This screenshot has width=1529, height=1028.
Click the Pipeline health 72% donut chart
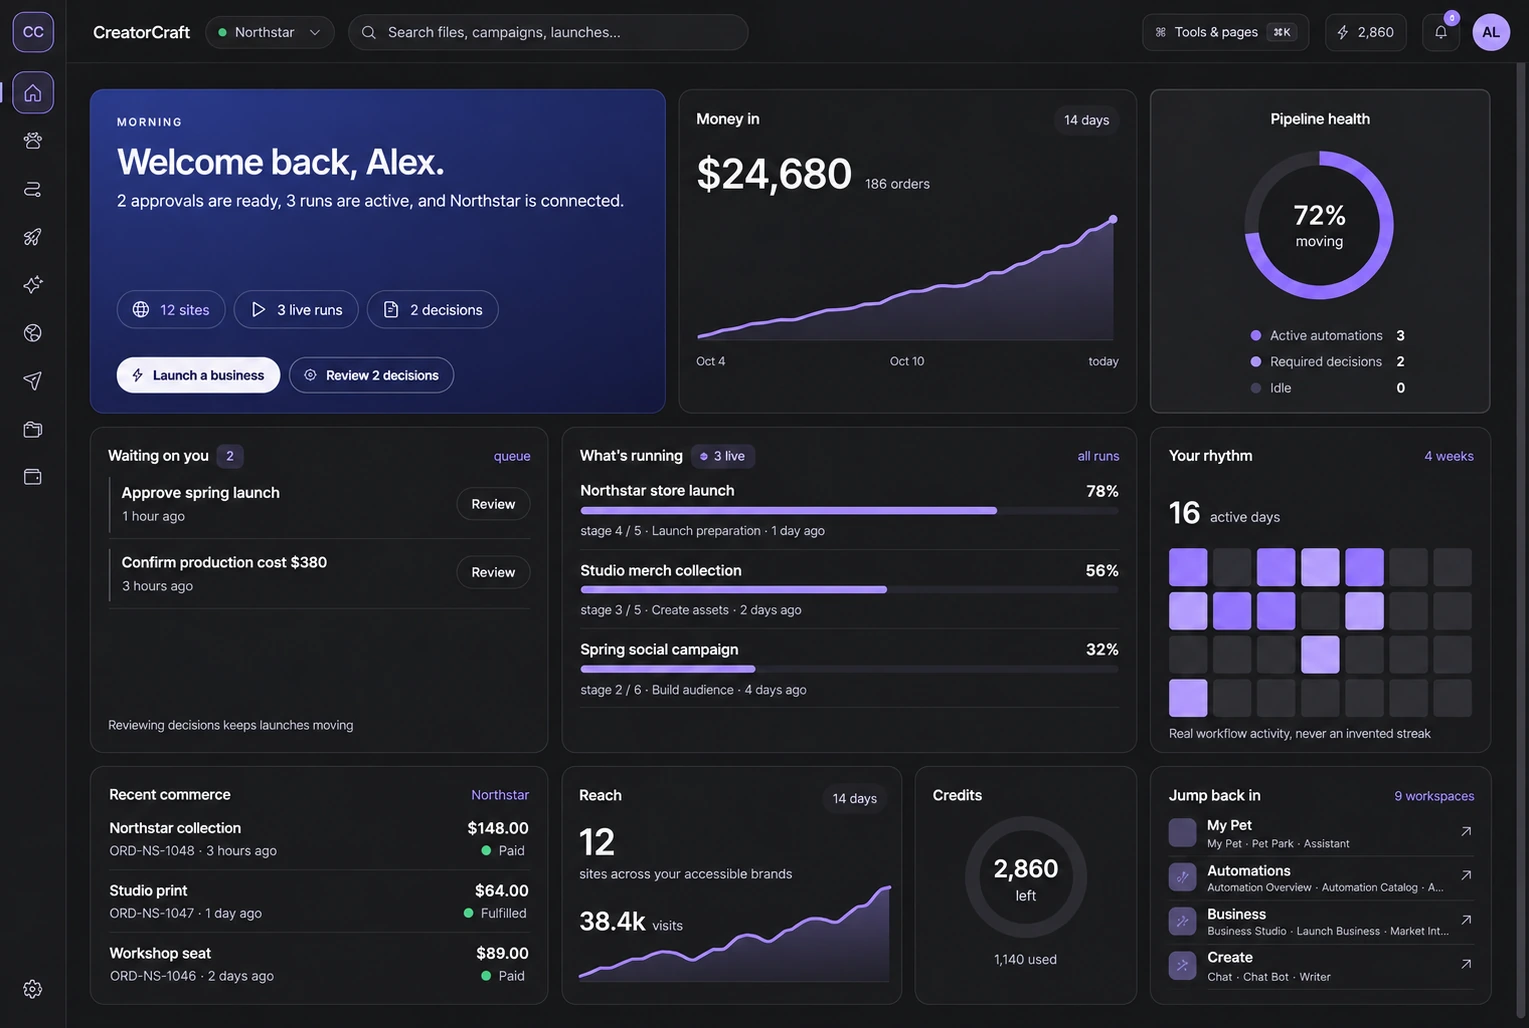point(1319,225)
